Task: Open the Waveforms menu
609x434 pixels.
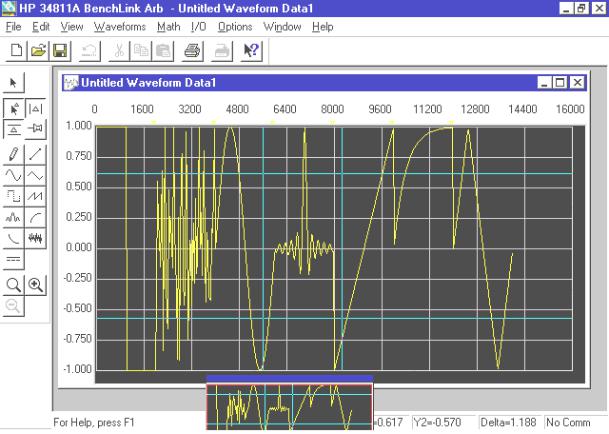Action: [120, 27]
